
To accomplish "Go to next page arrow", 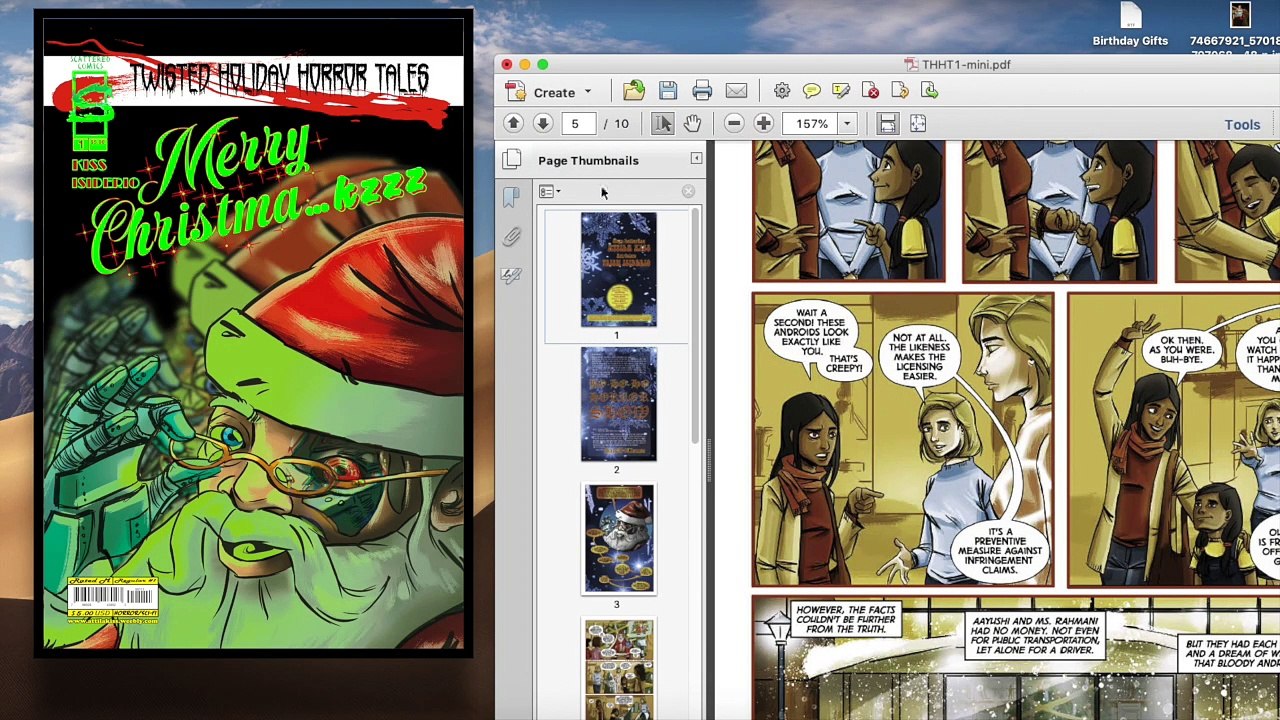I will [543, 123].
